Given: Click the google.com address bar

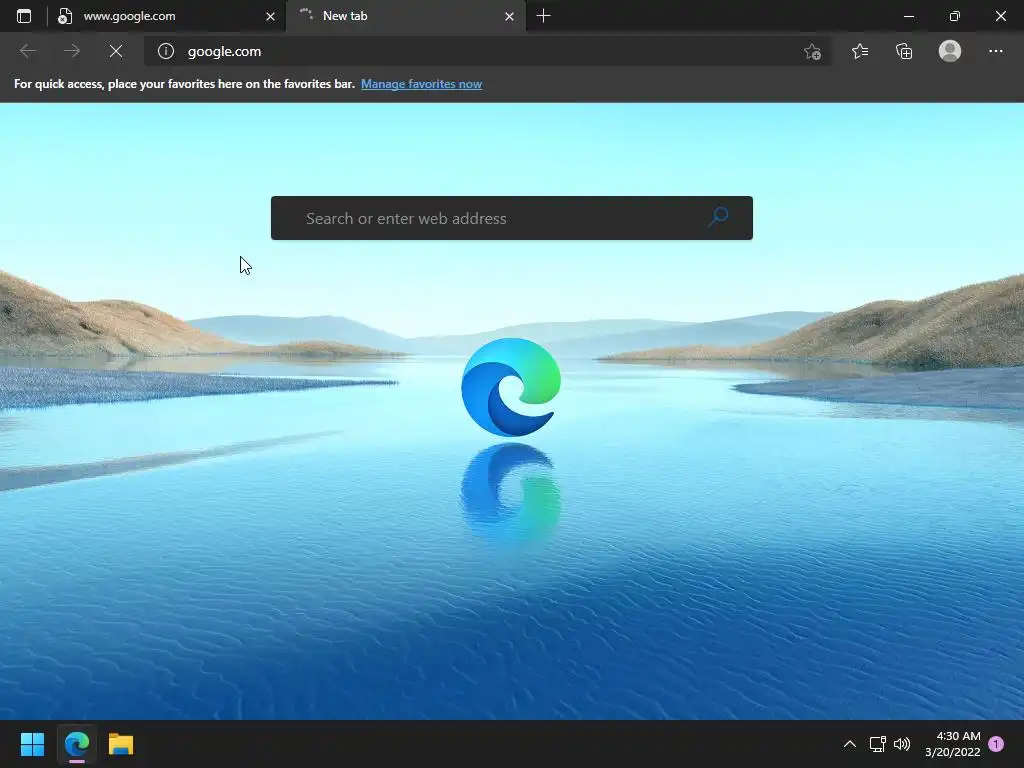Looking at the screenshot, I should [488, 51].
